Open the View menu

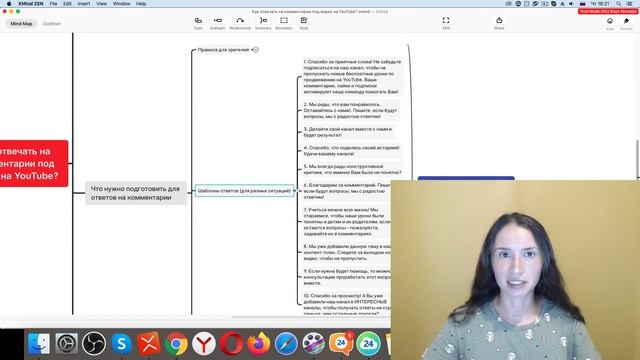click(101, 4)
